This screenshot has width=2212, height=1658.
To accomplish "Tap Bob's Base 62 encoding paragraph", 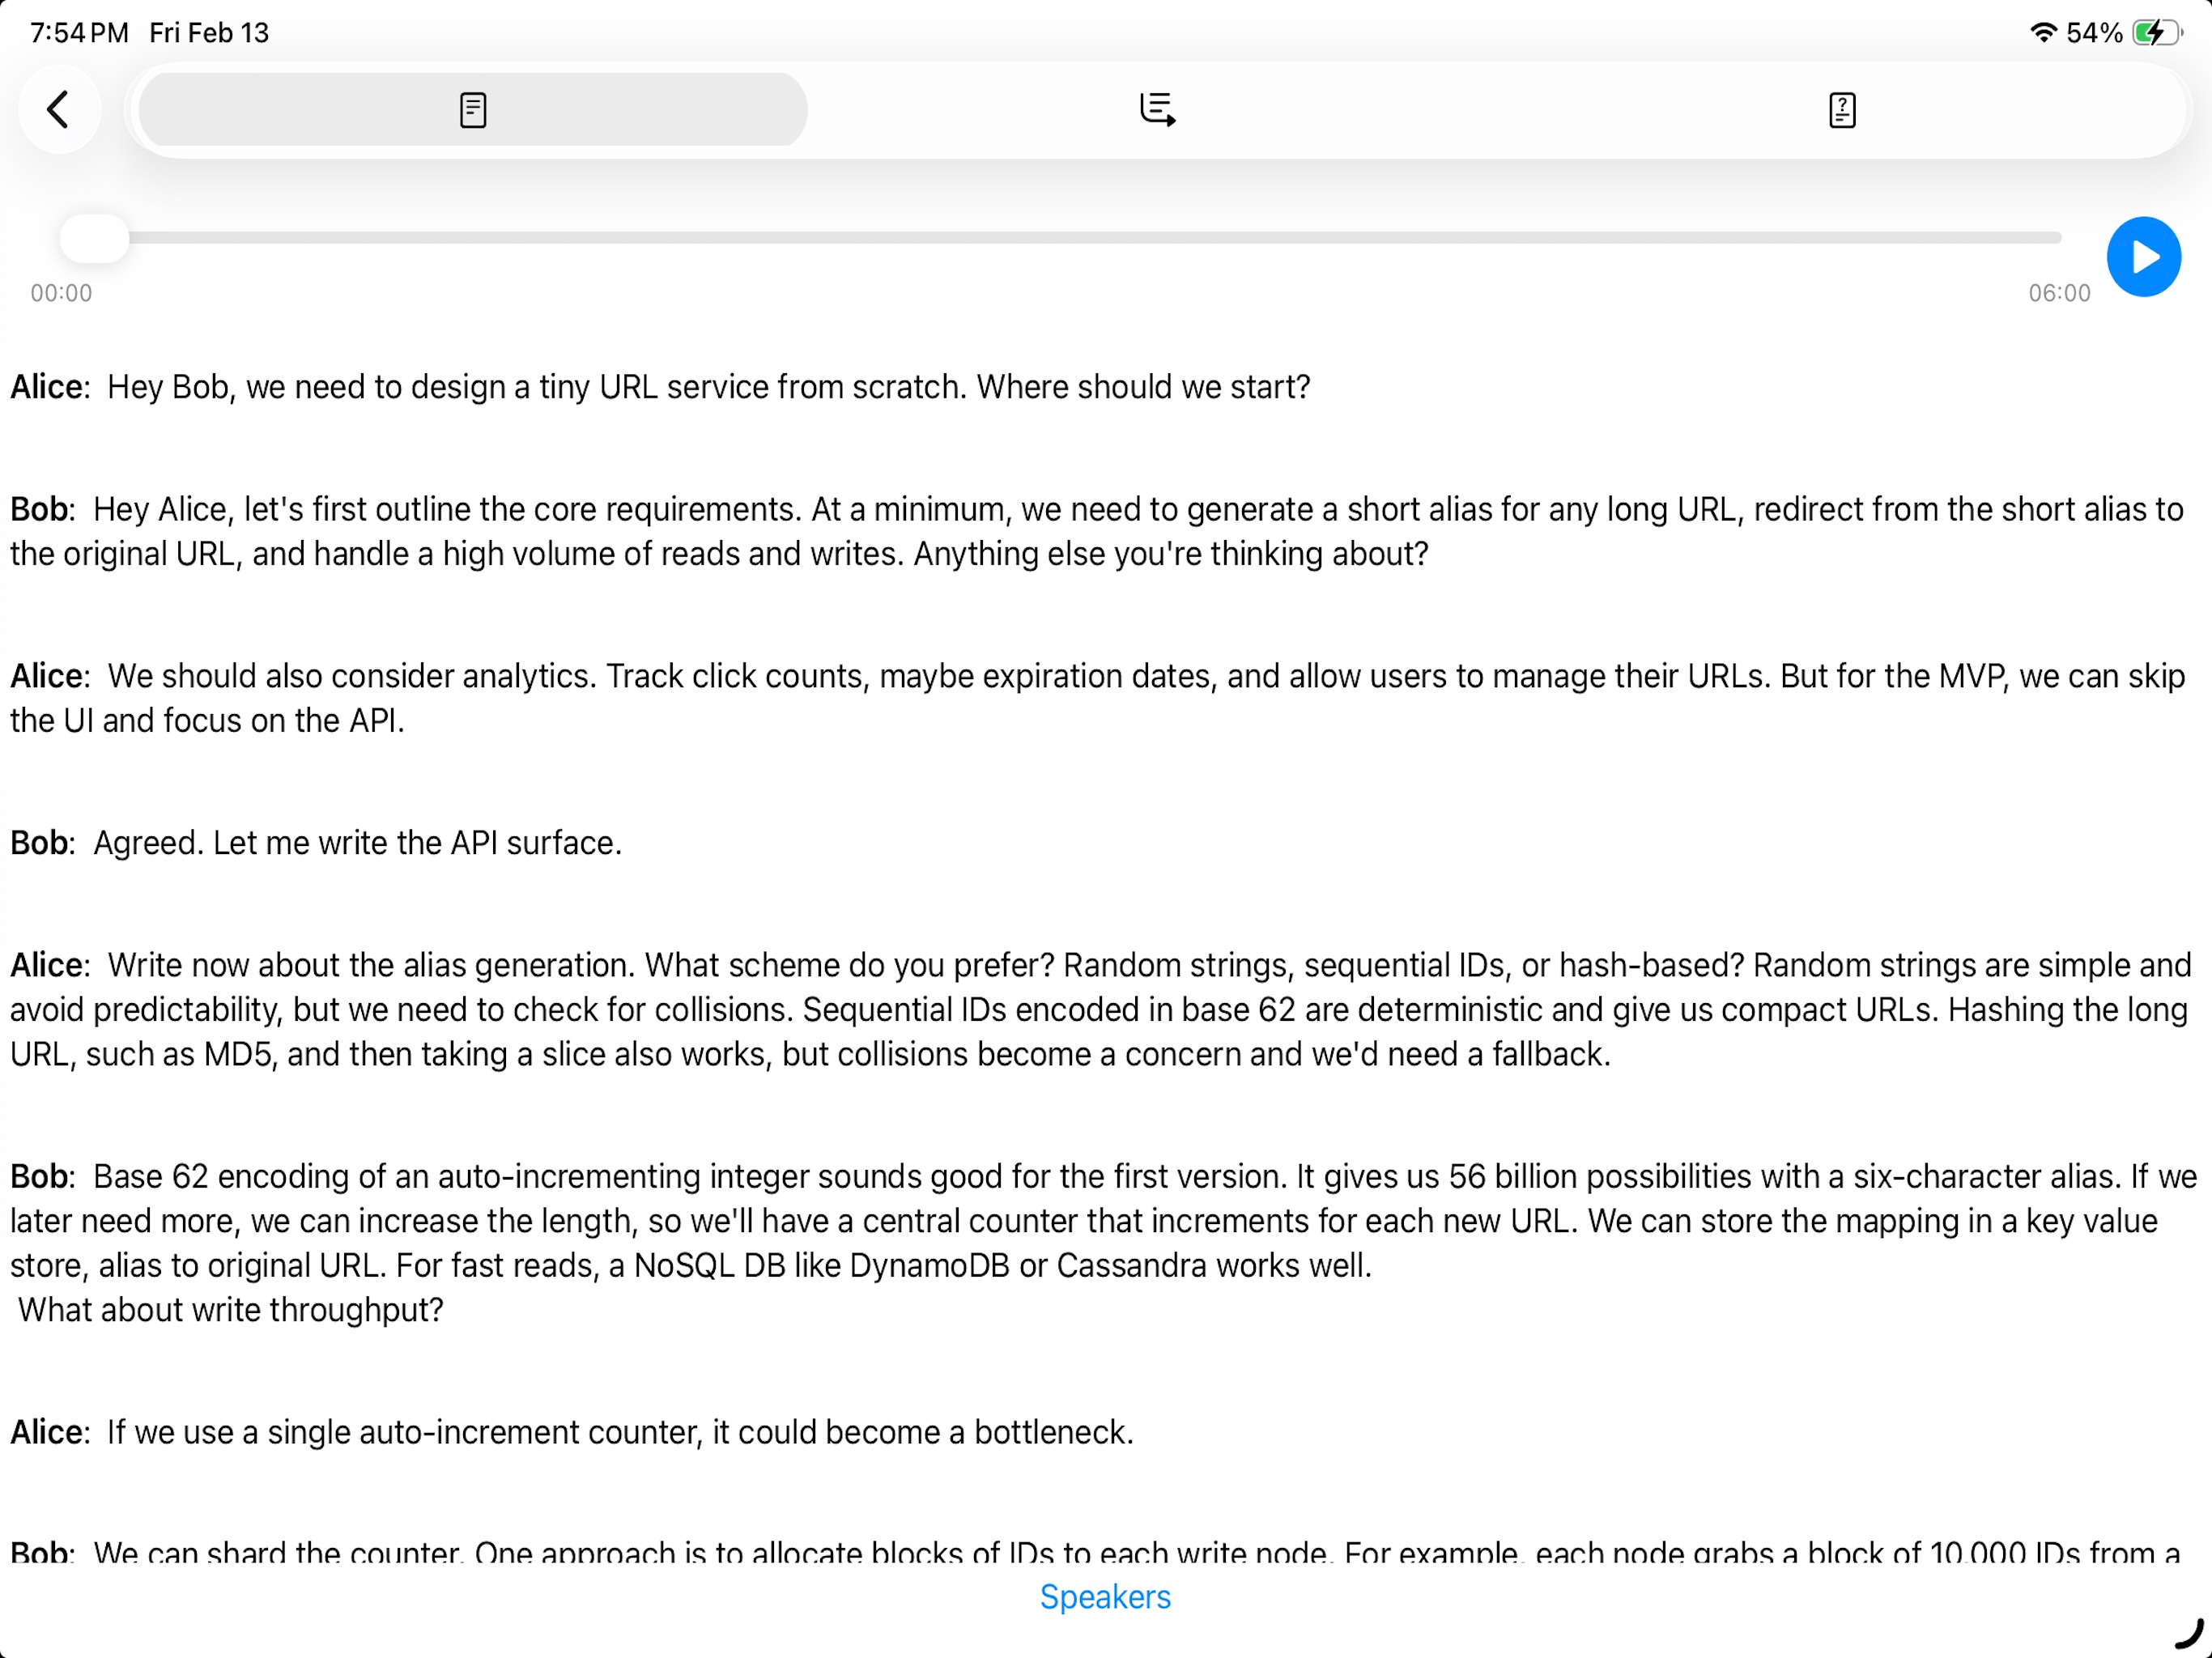I will point(1103,1243).
